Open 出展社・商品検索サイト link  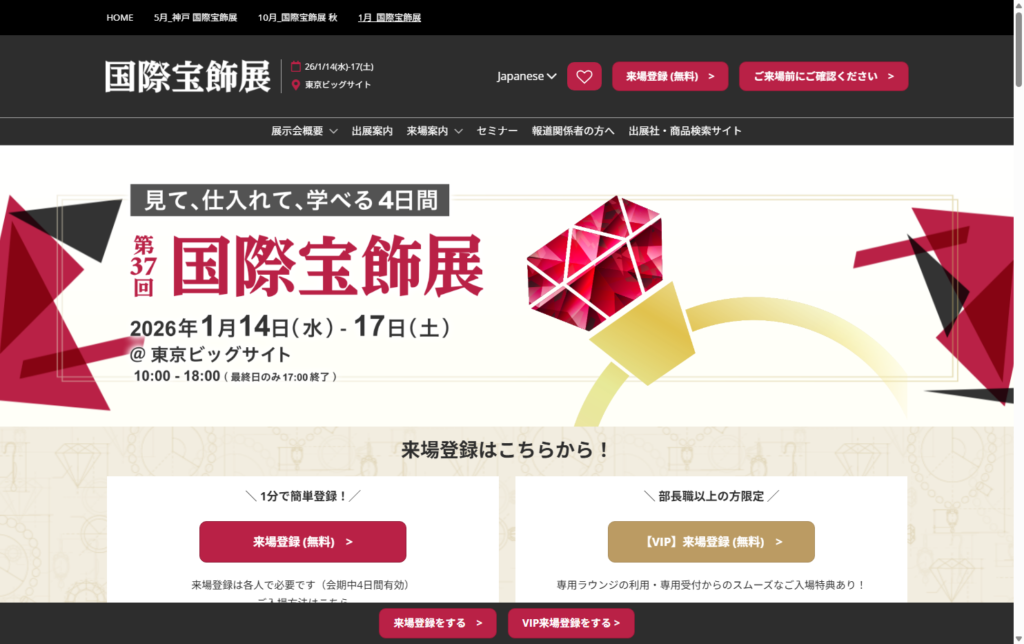(685, 131)
